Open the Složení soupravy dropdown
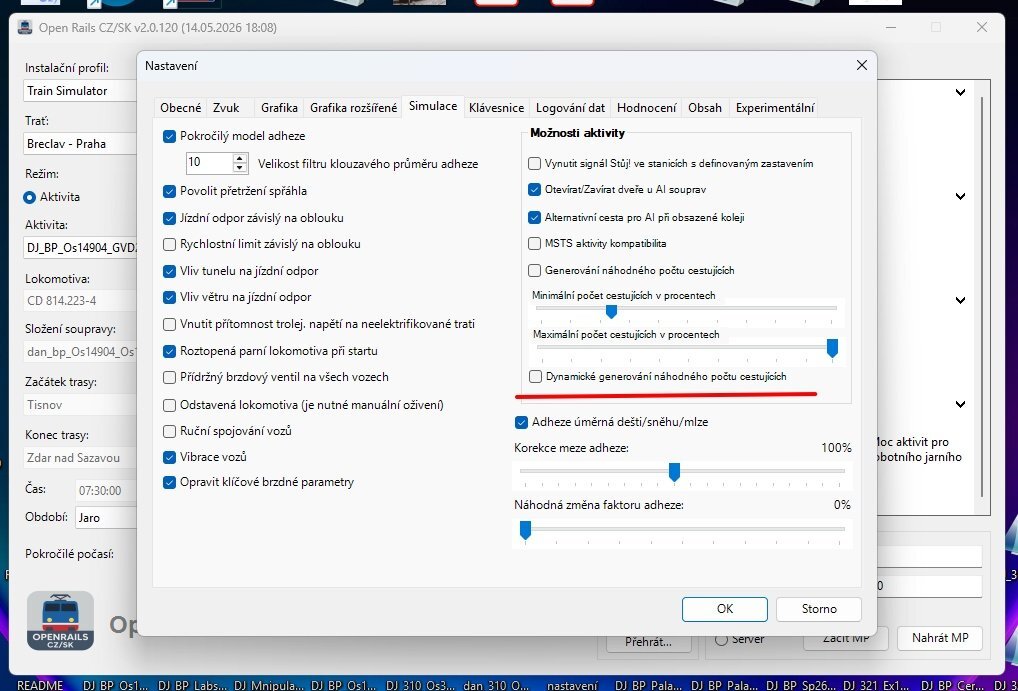This screenshot has height=691, width=1018. [80, 351]
